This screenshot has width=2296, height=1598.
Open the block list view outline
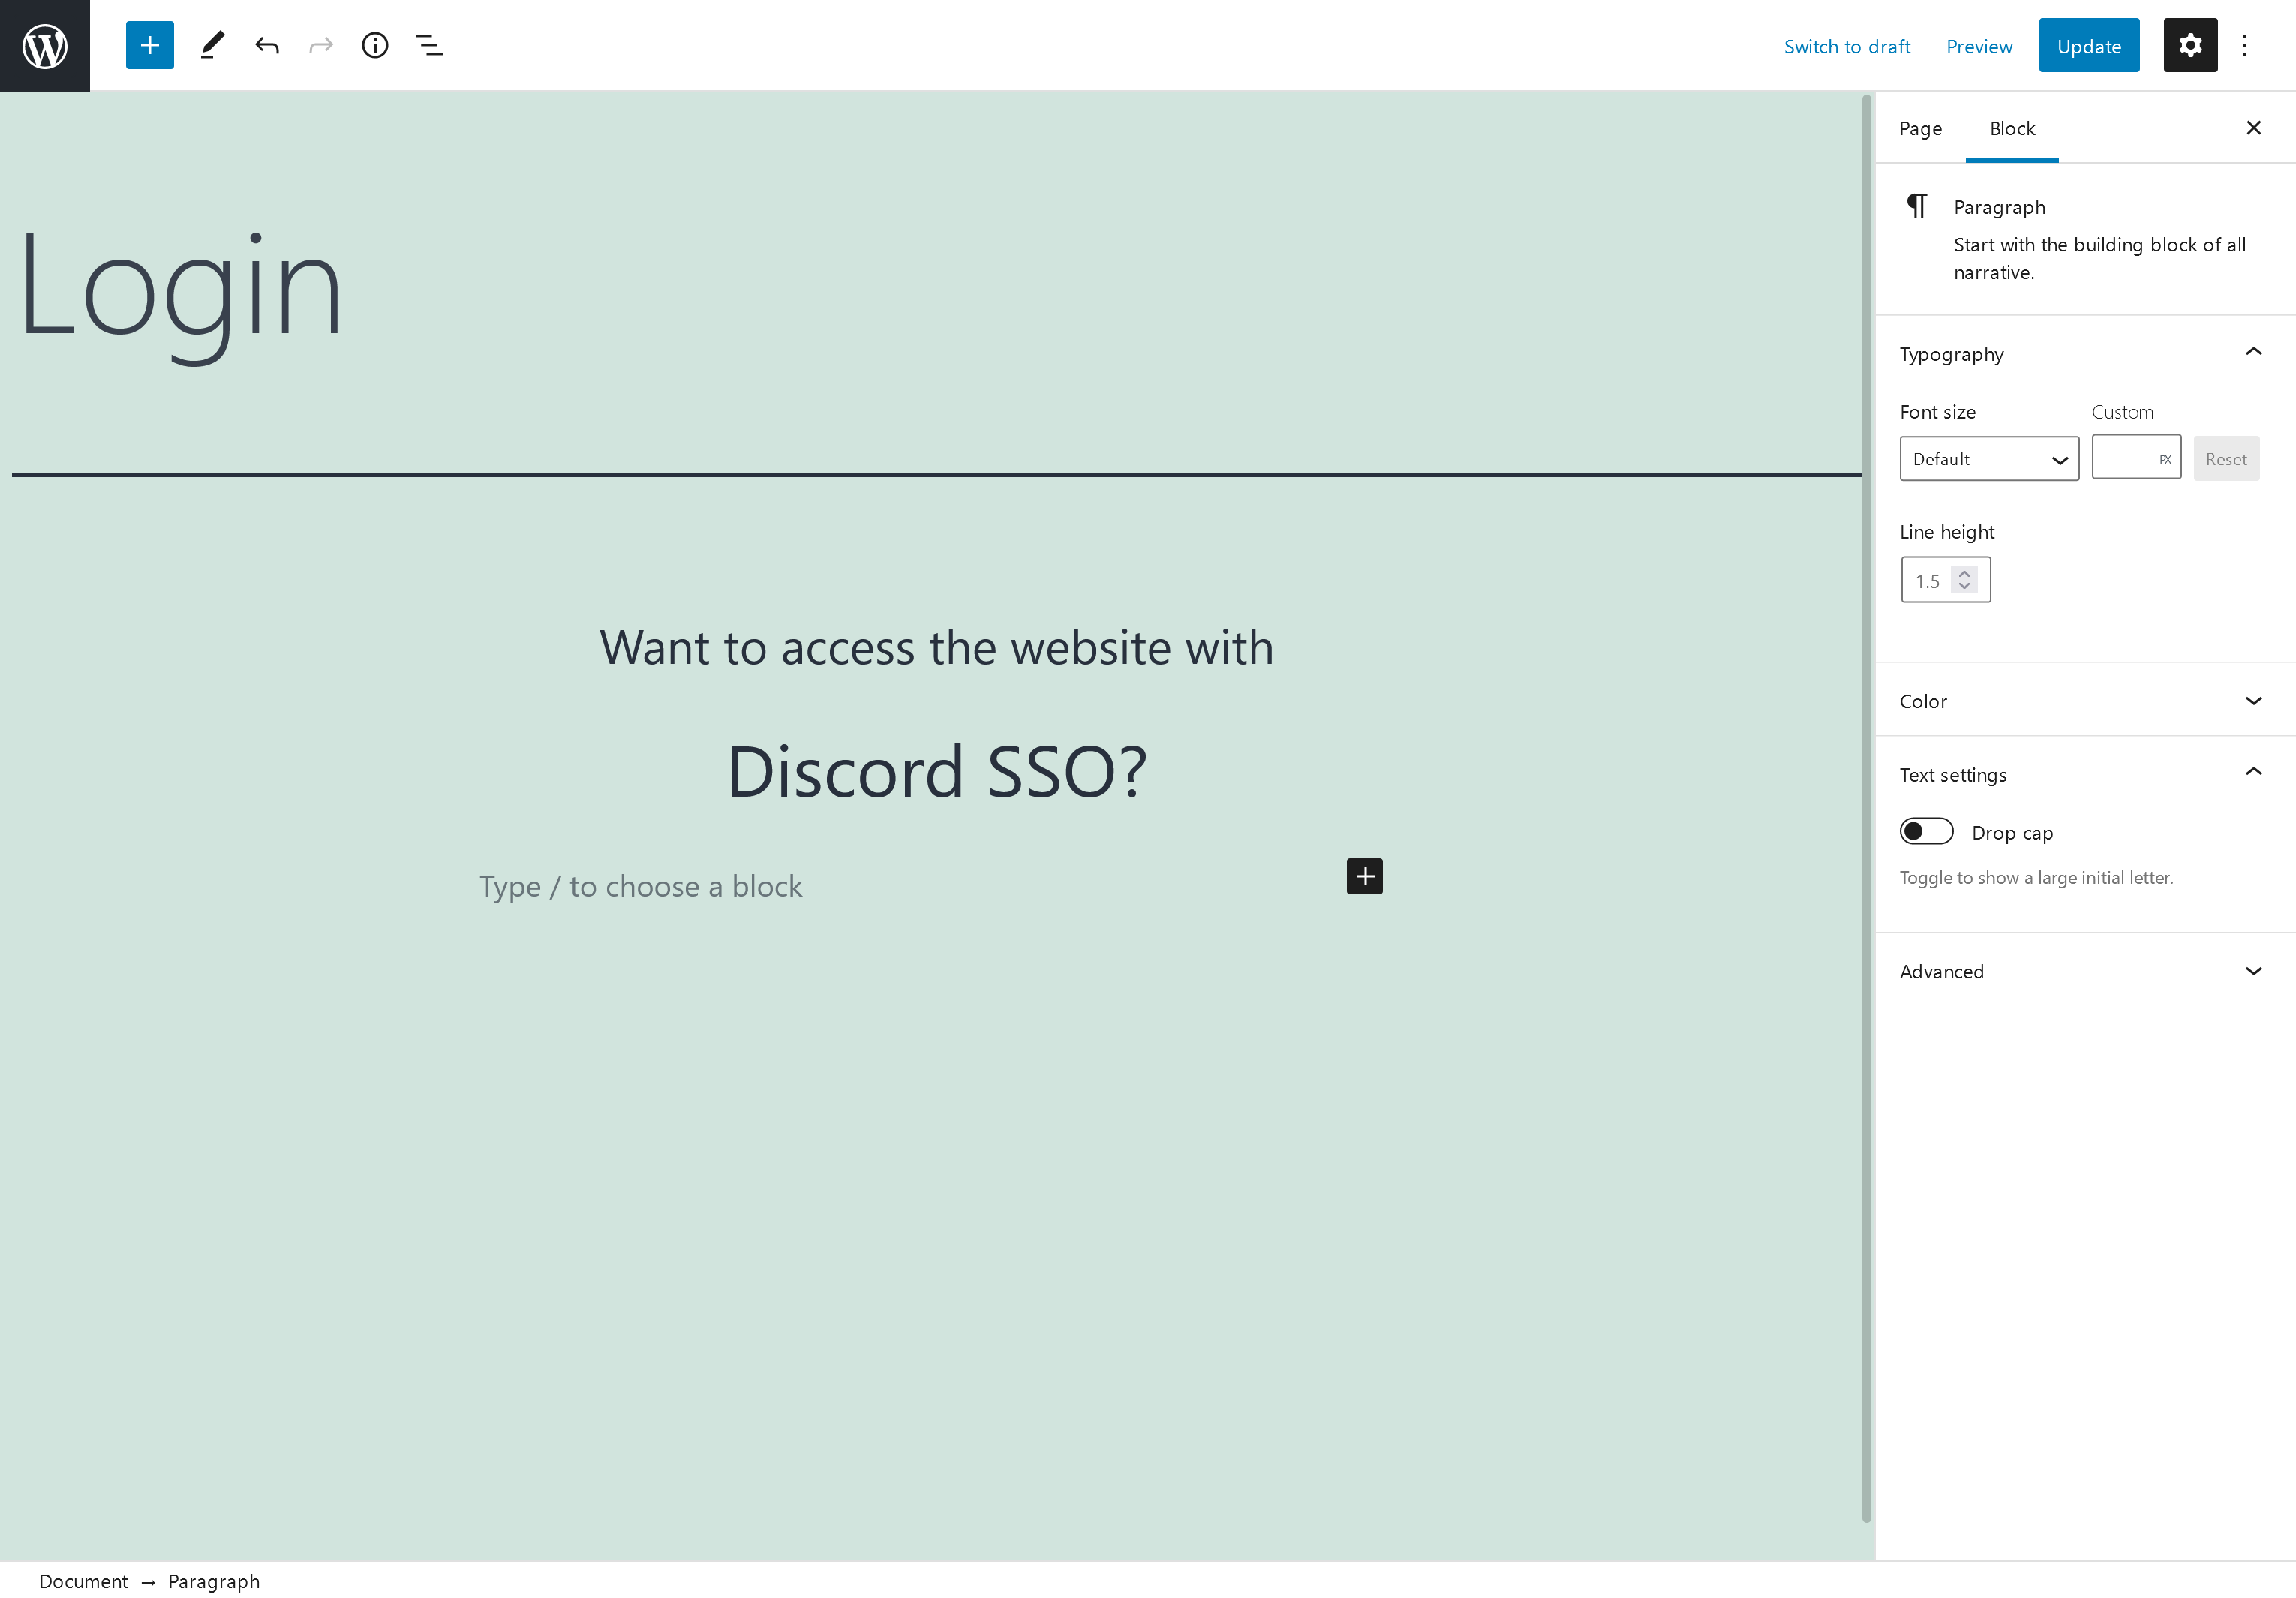click(x=429, y=45)
